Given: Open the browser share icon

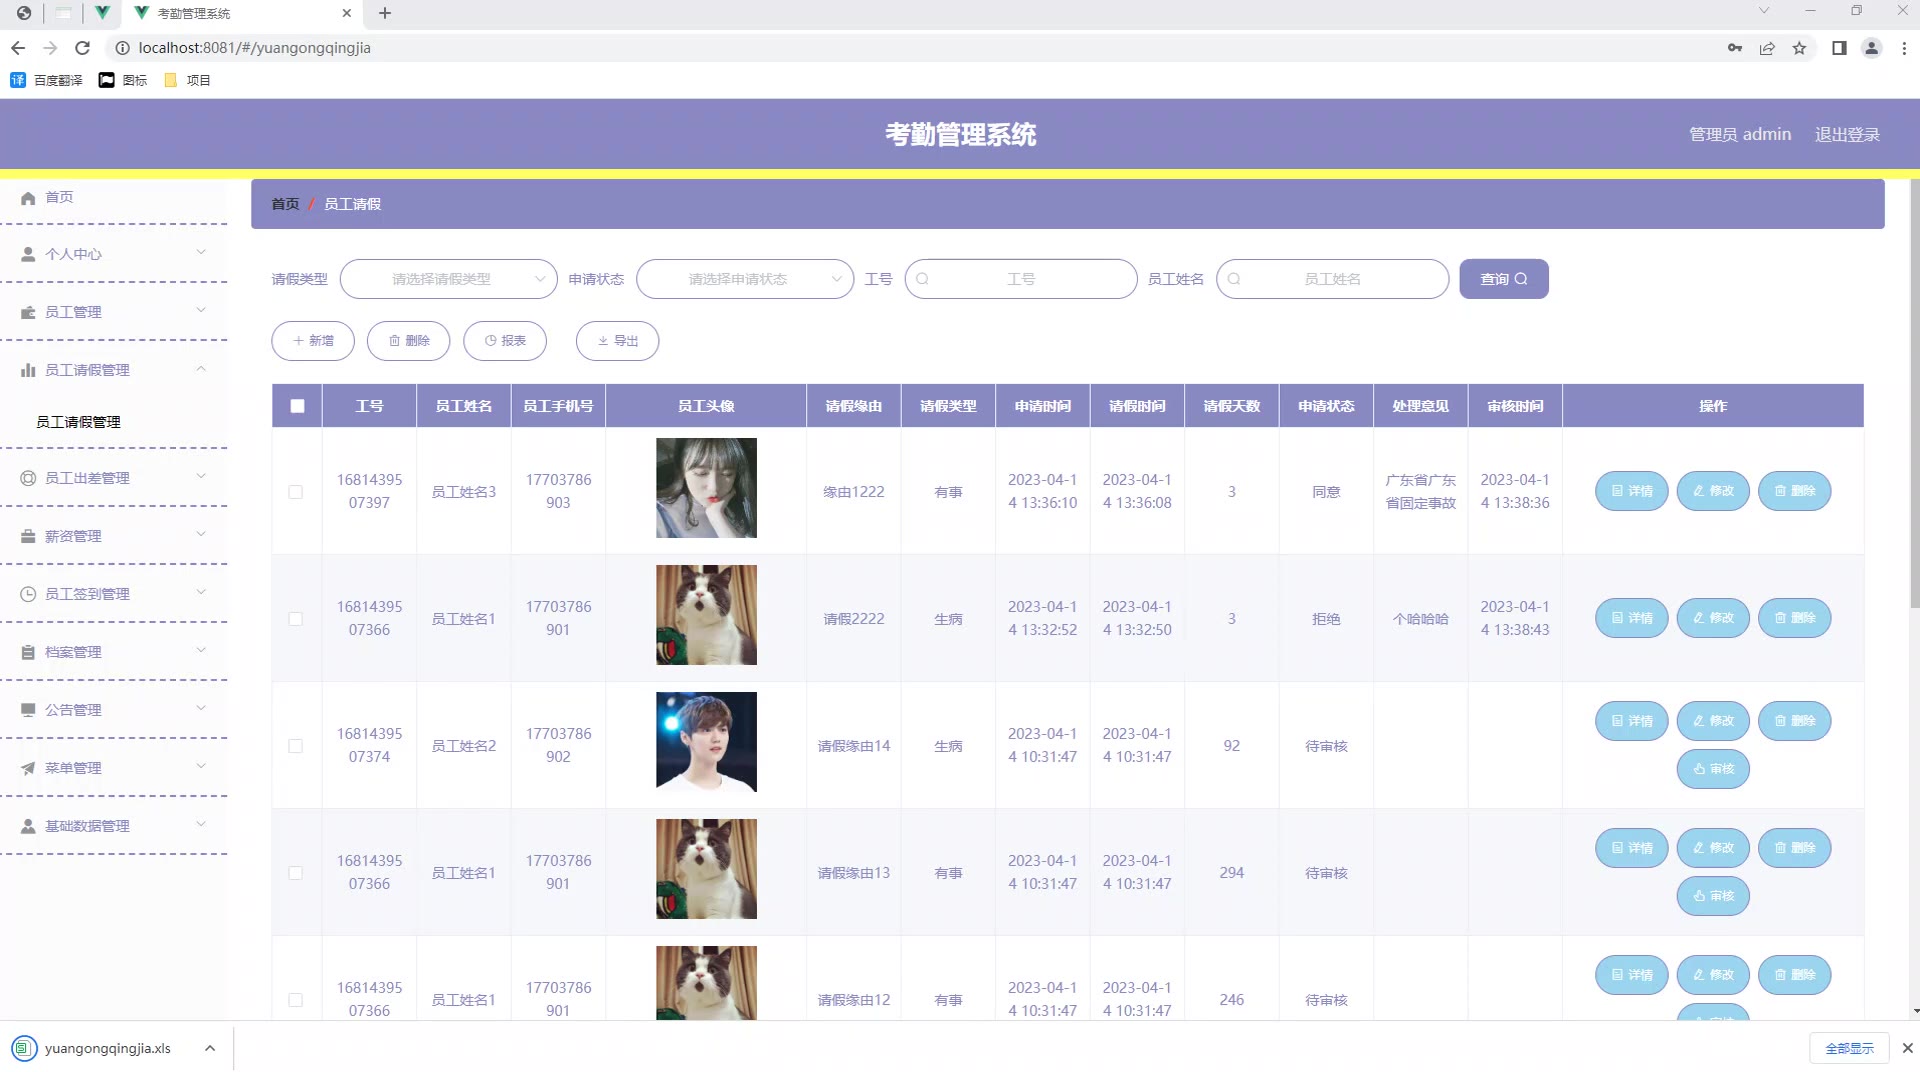Looking at the screenshot, I should click(x=1768, y=48).
